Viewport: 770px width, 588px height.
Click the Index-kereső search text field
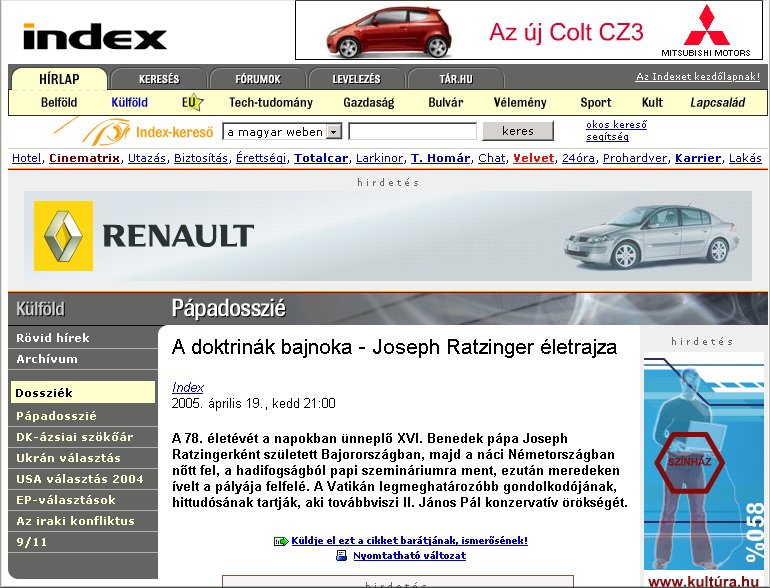click(x=412, y=132)
